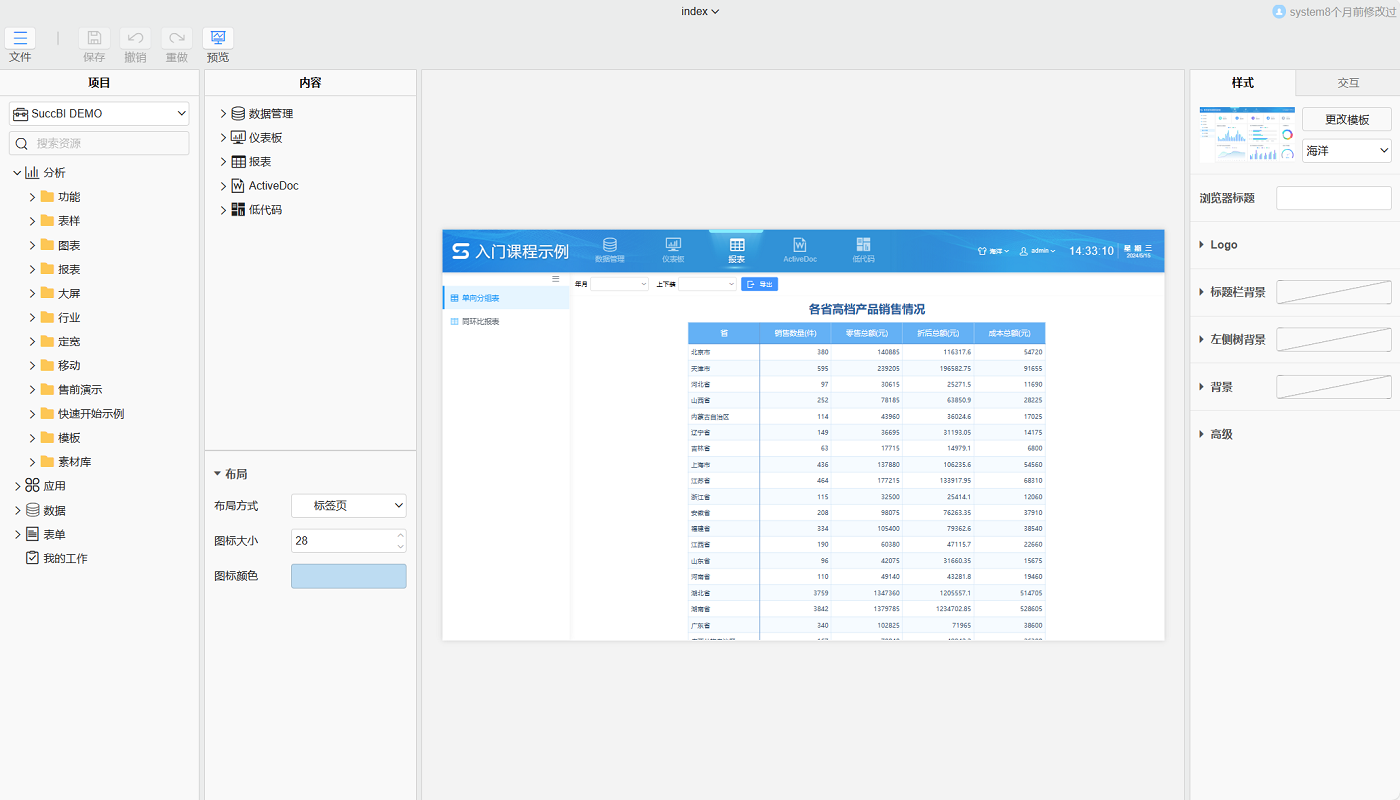Click the 预览 preview toolbar icon
Image resolution: width=1400 pixels, height=800 pixels.
tap(218, 39)
